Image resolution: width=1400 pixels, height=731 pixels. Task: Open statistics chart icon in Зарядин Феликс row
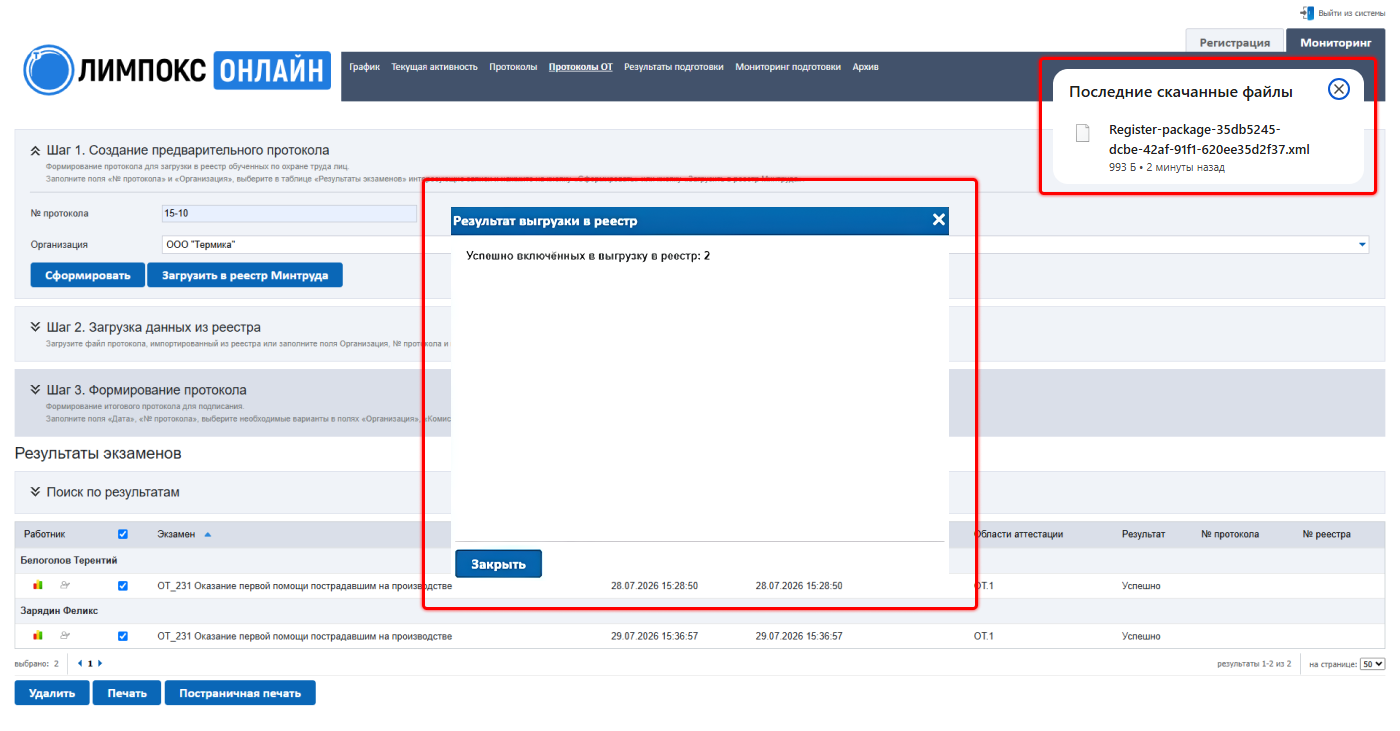(38, 635)
